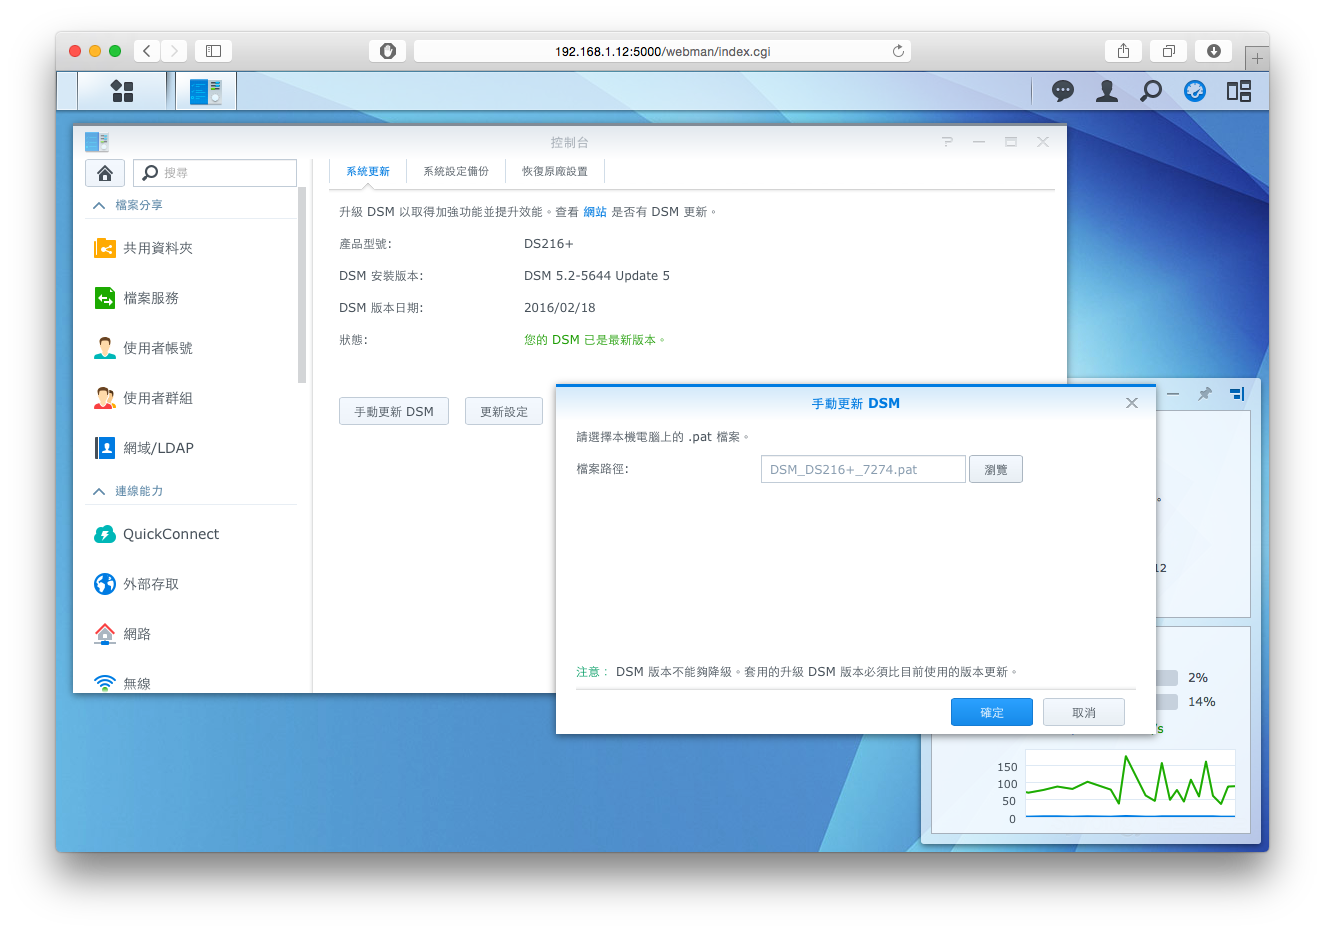Viewport: 1325px width, 932px height.
Task: Click the Control Panel taskbar icon
Action: pyautogui.click(x=206, y=91)
